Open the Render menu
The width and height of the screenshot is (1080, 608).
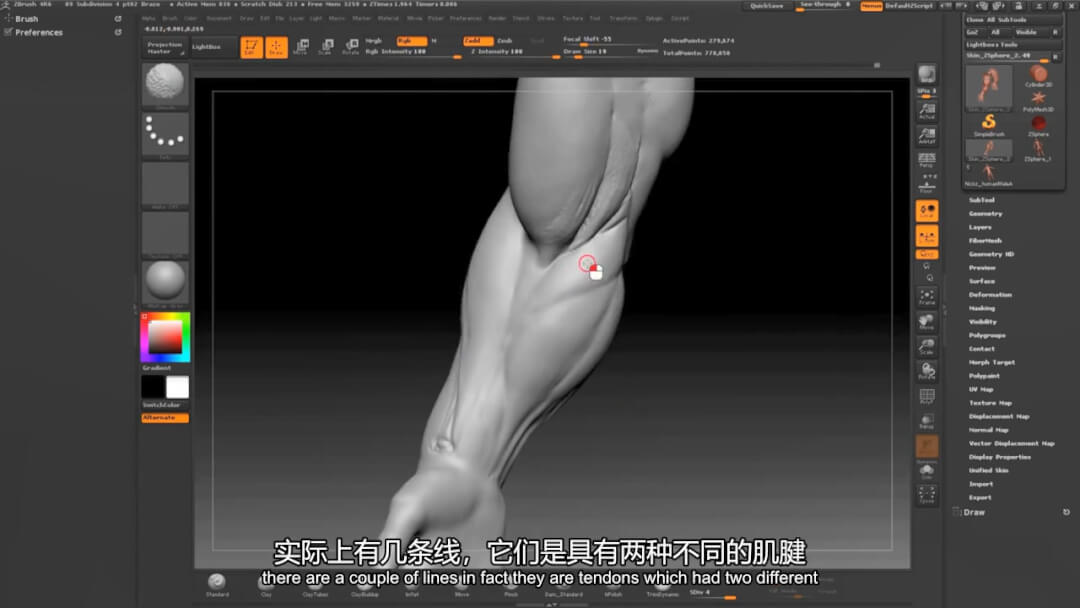(x=497, y=19)
